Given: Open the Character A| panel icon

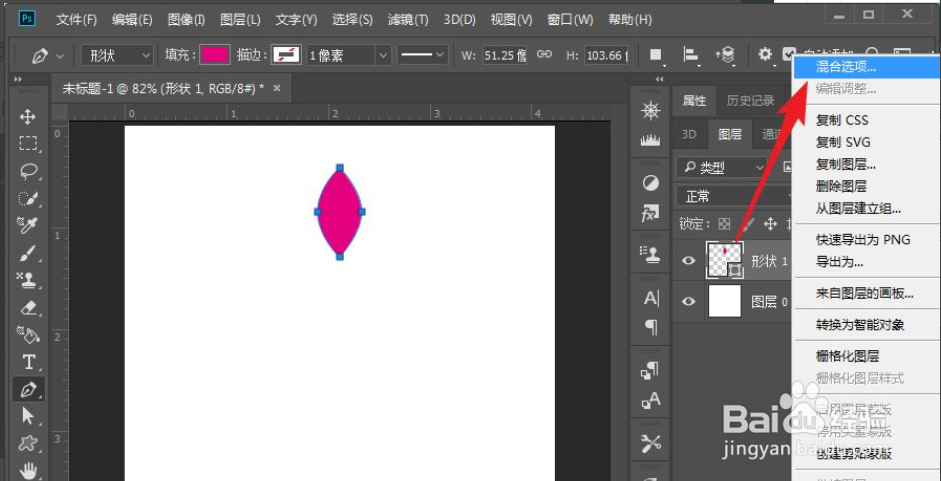Looking at the screenshot, I should [651, 298].
